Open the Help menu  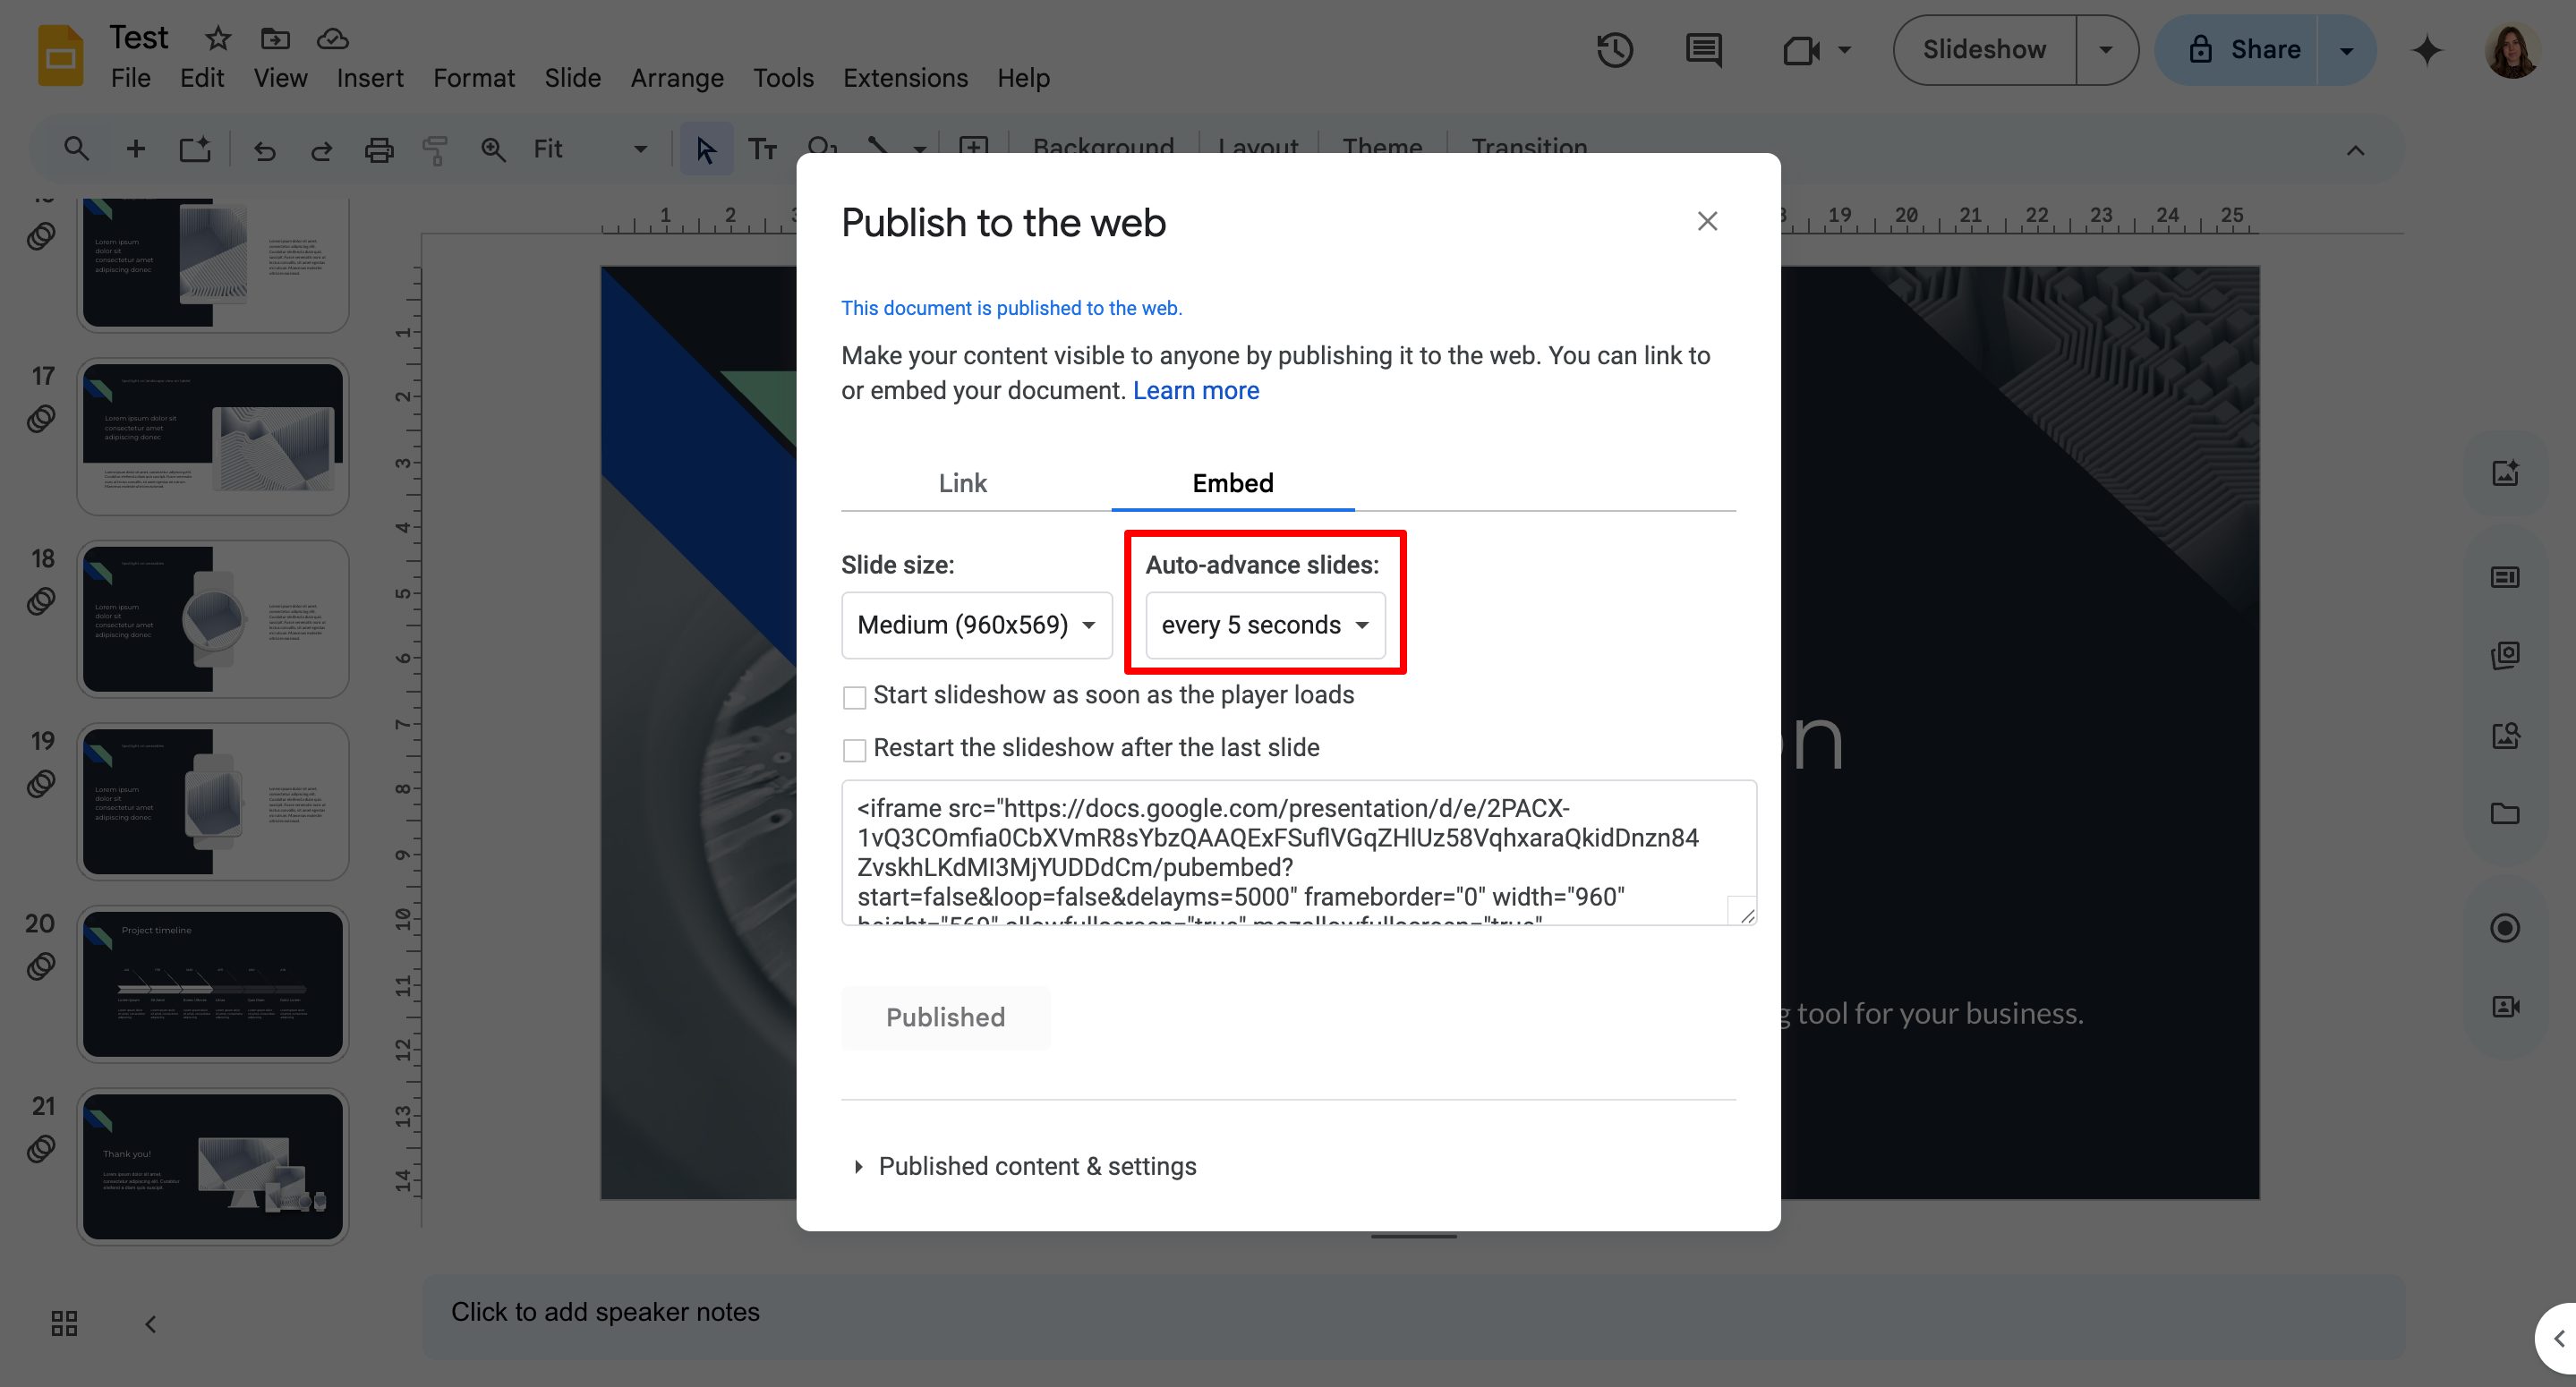pyautogui.click(x=1023, y=78)
